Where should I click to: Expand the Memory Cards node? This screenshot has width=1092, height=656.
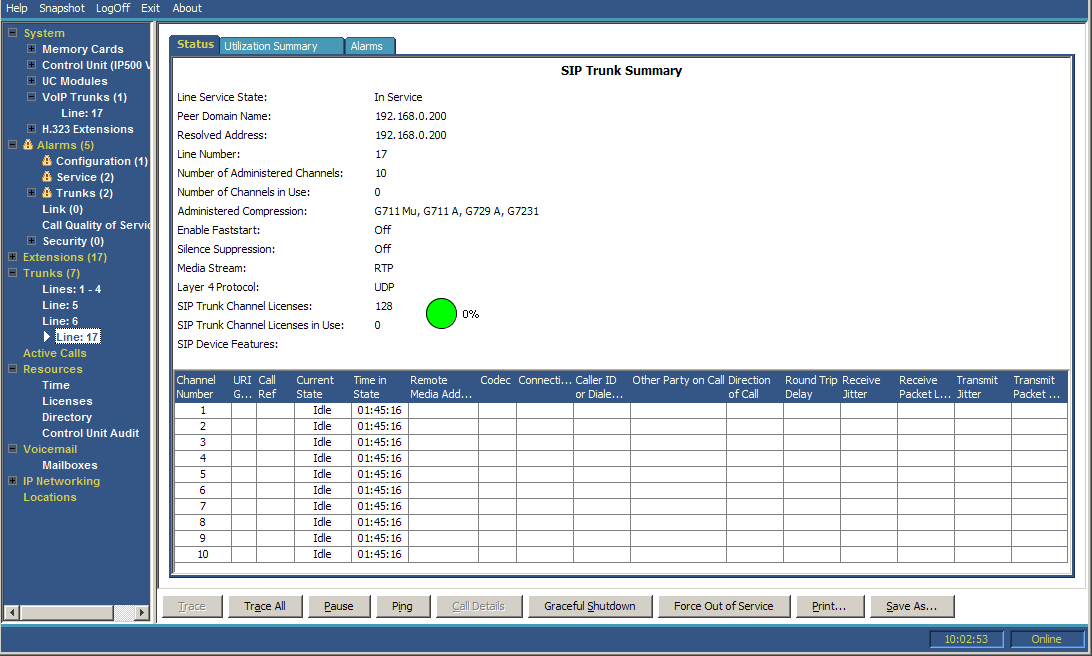pos(31,49)
